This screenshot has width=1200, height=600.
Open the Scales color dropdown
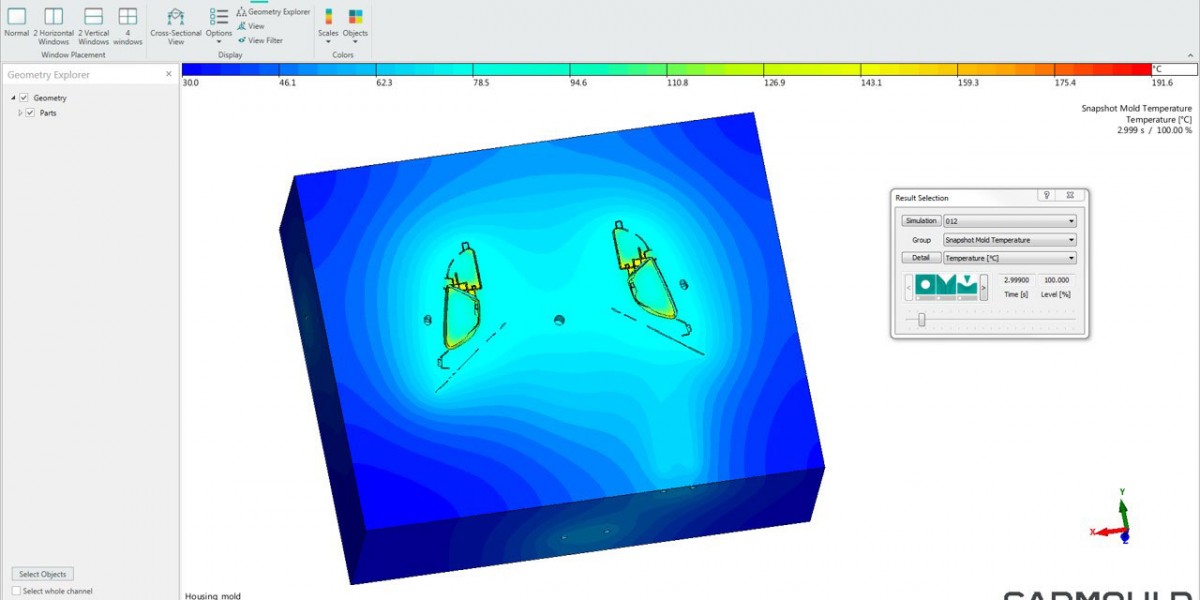[x=328, y=22]
